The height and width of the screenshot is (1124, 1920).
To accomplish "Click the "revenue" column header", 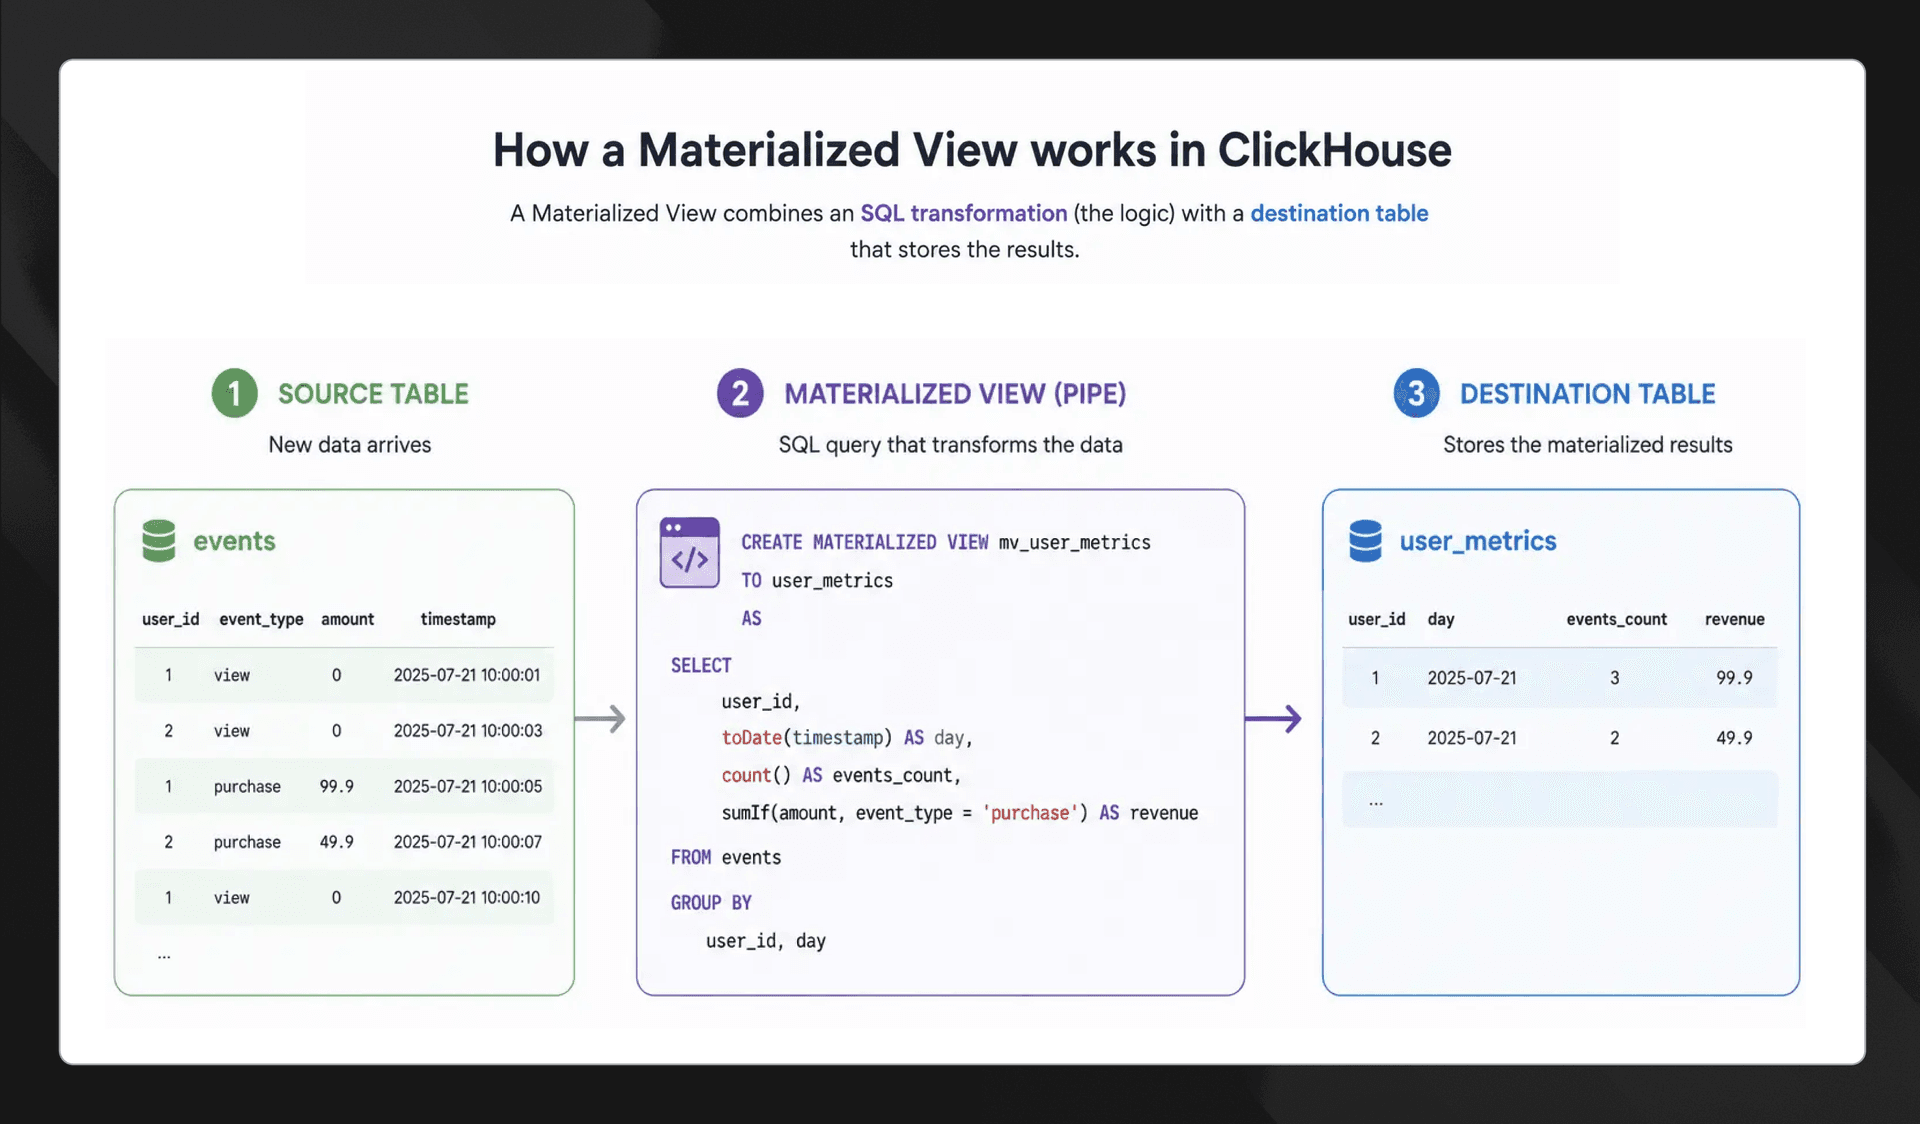I will pos(1735,619).
